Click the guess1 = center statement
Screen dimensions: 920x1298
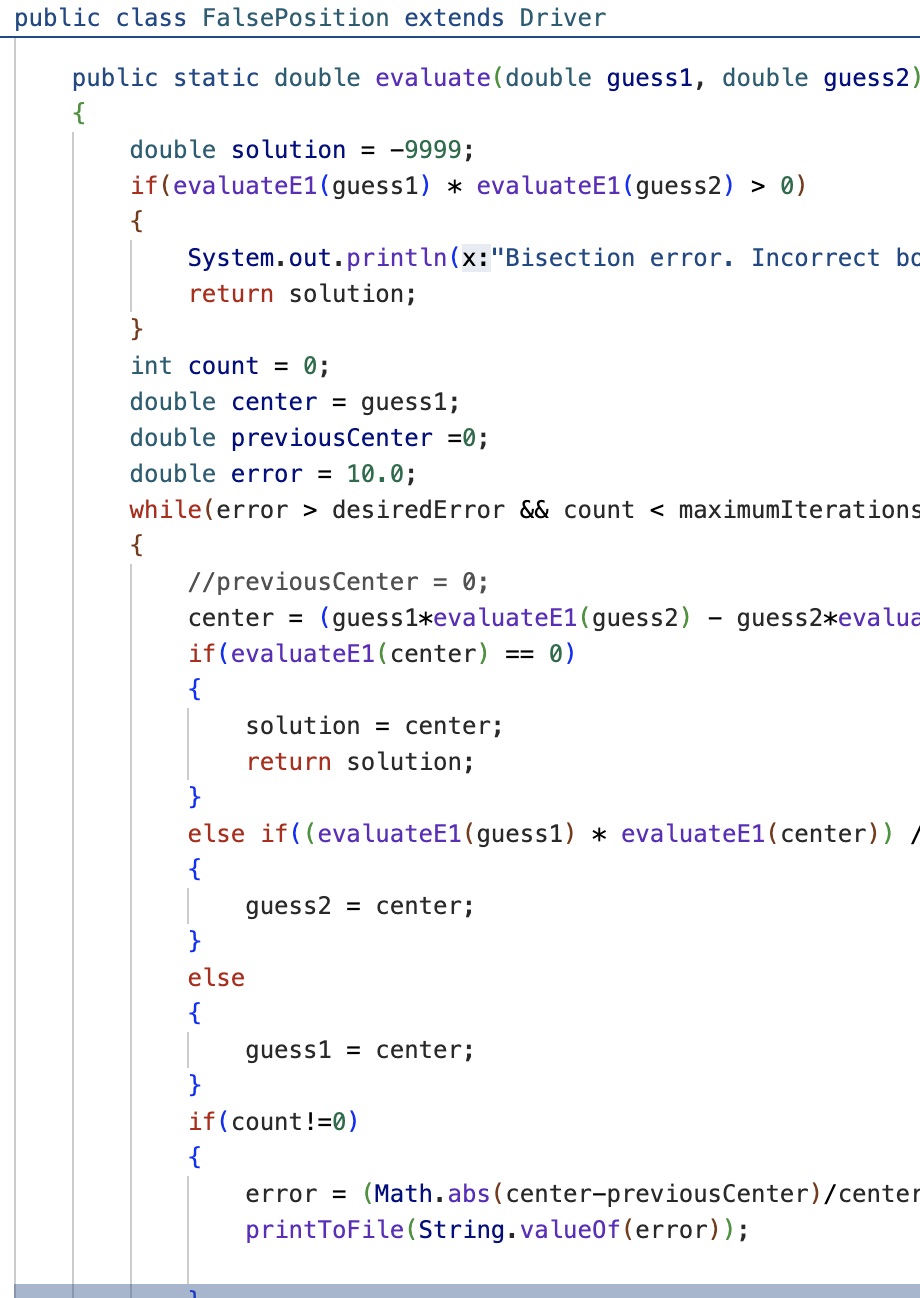pyautogui.click(x=359, y=1050)
